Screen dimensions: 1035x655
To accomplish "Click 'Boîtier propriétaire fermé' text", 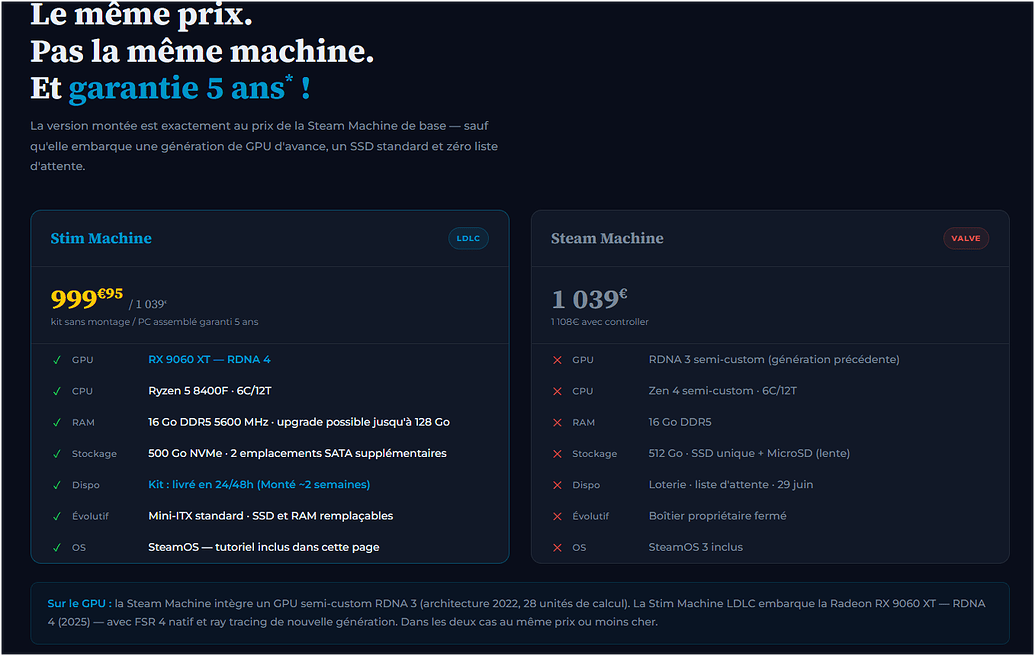I will point(718,516).
